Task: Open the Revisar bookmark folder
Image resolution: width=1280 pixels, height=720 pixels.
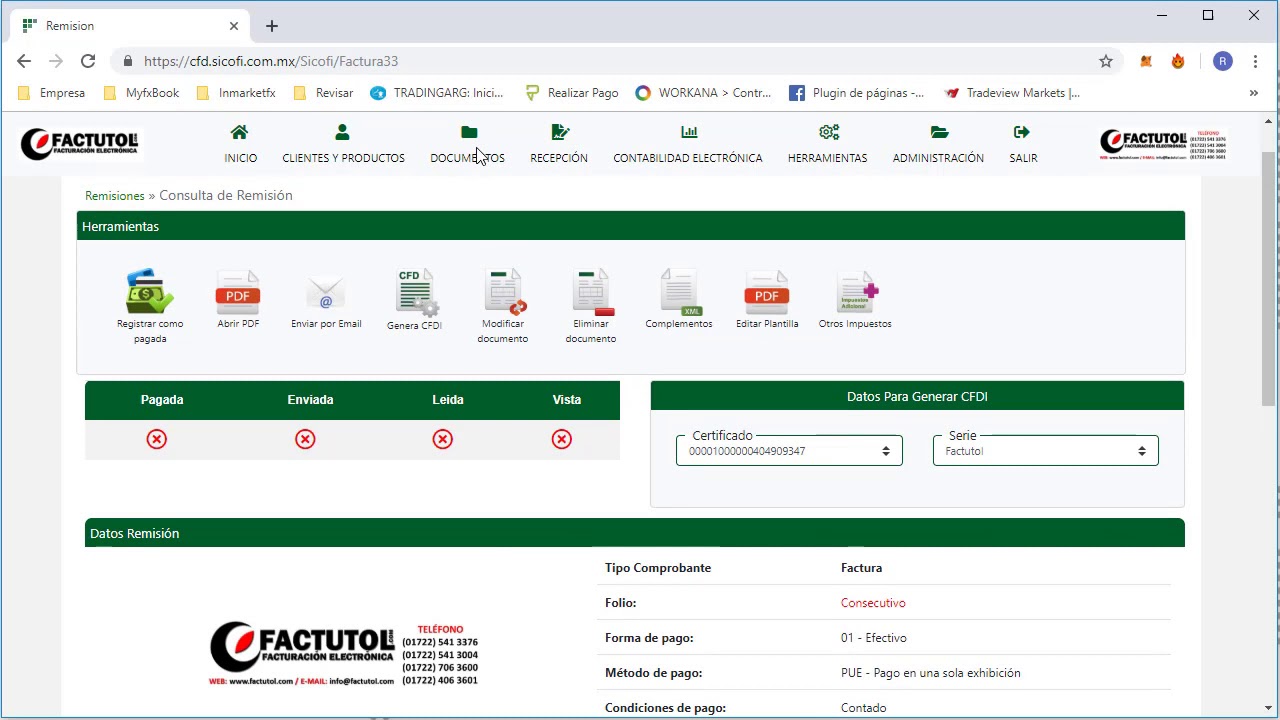Action: pyautogui.click(x=323, y=93)
